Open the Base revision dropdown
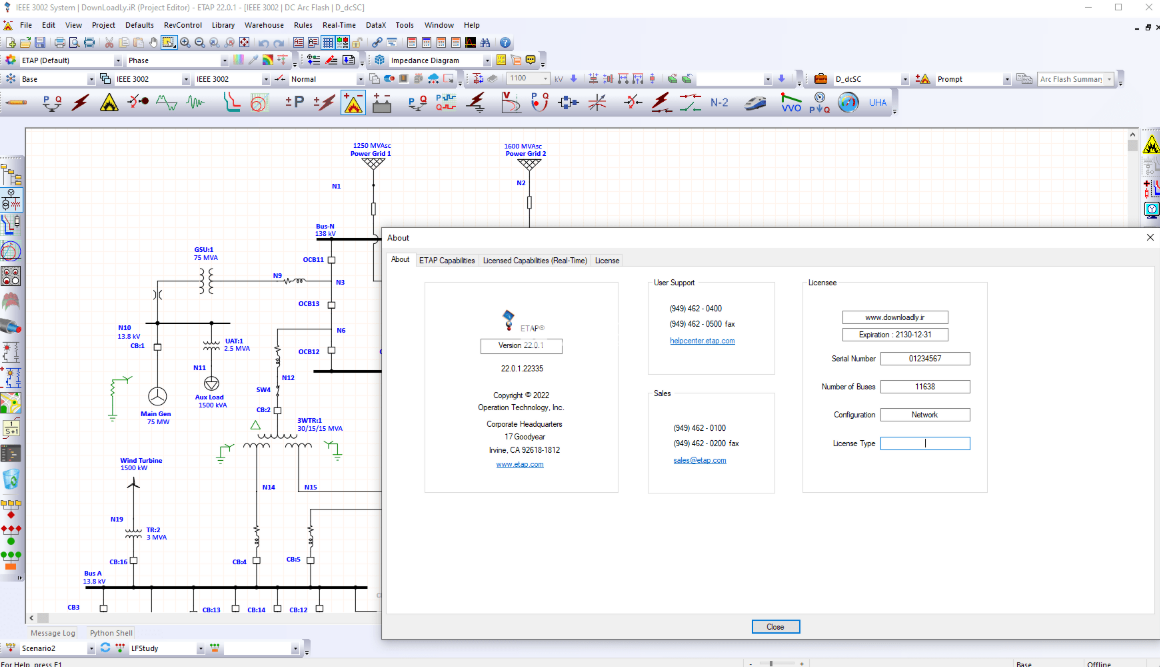 (91, 79)
